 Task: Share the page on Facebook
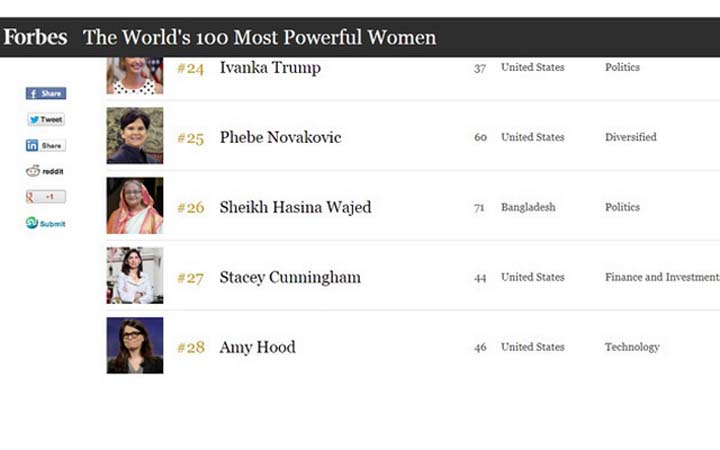point(46,93)
